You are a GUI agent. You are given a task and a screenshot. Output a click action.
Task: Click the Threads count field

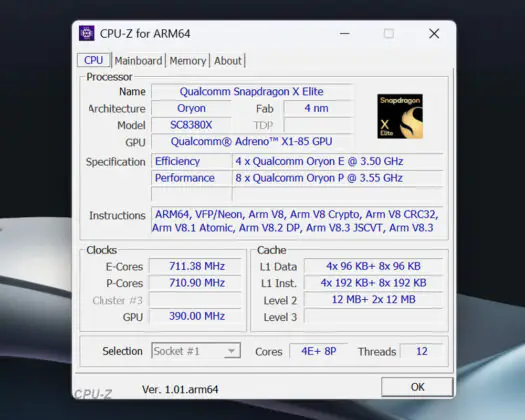click(x=422, y=351)
